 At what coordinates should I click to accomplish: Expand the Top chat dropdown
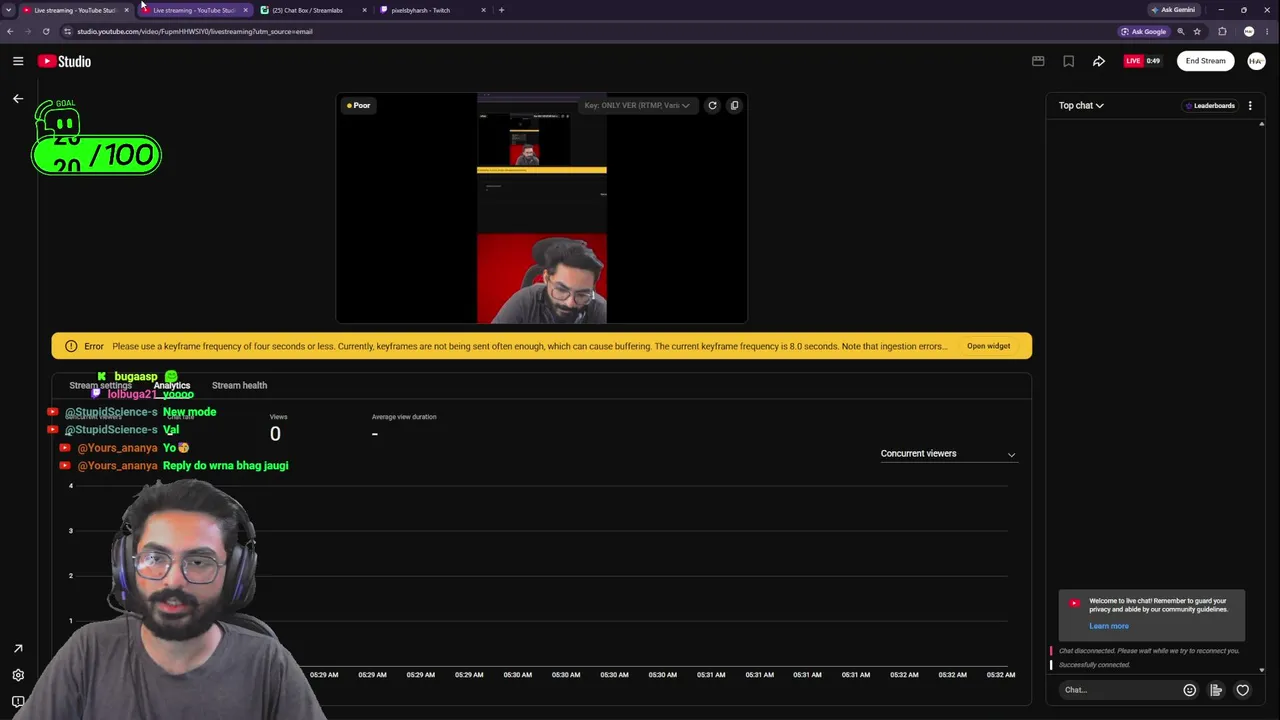1081,105
